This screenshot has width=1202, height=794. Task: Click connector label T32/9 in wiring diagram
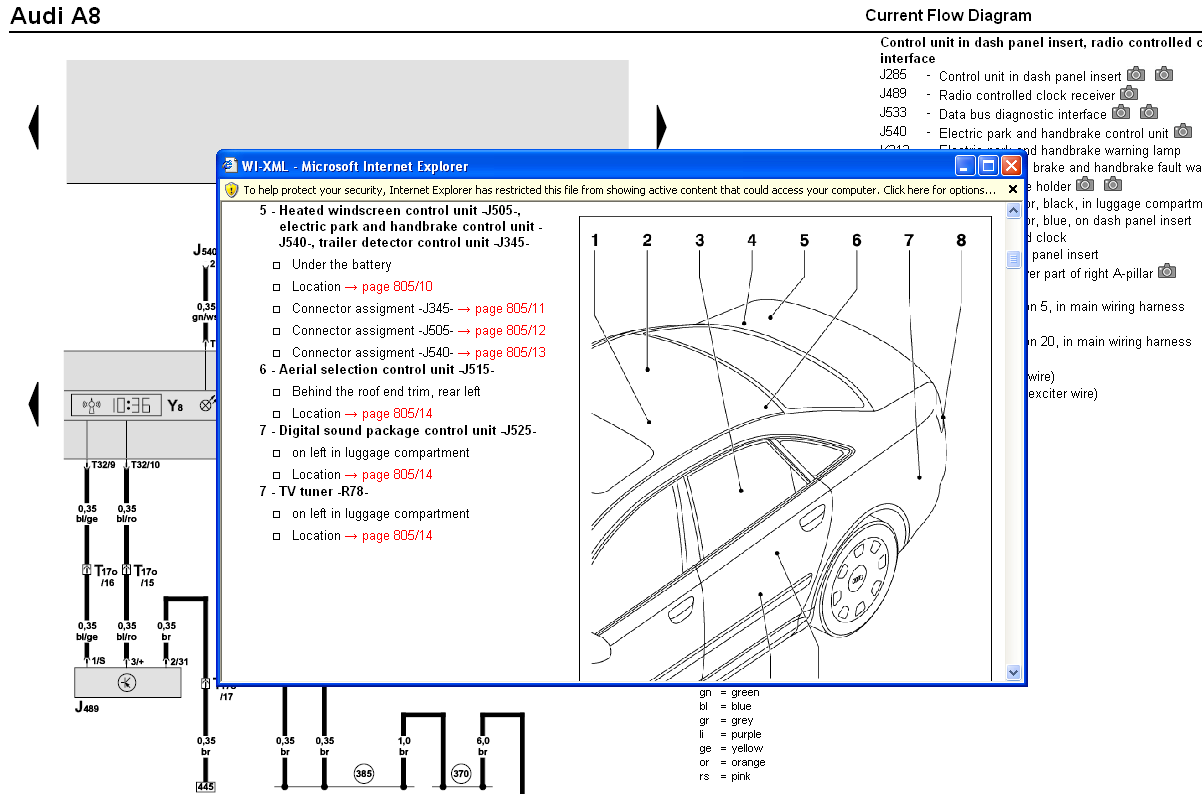[104, 465]
